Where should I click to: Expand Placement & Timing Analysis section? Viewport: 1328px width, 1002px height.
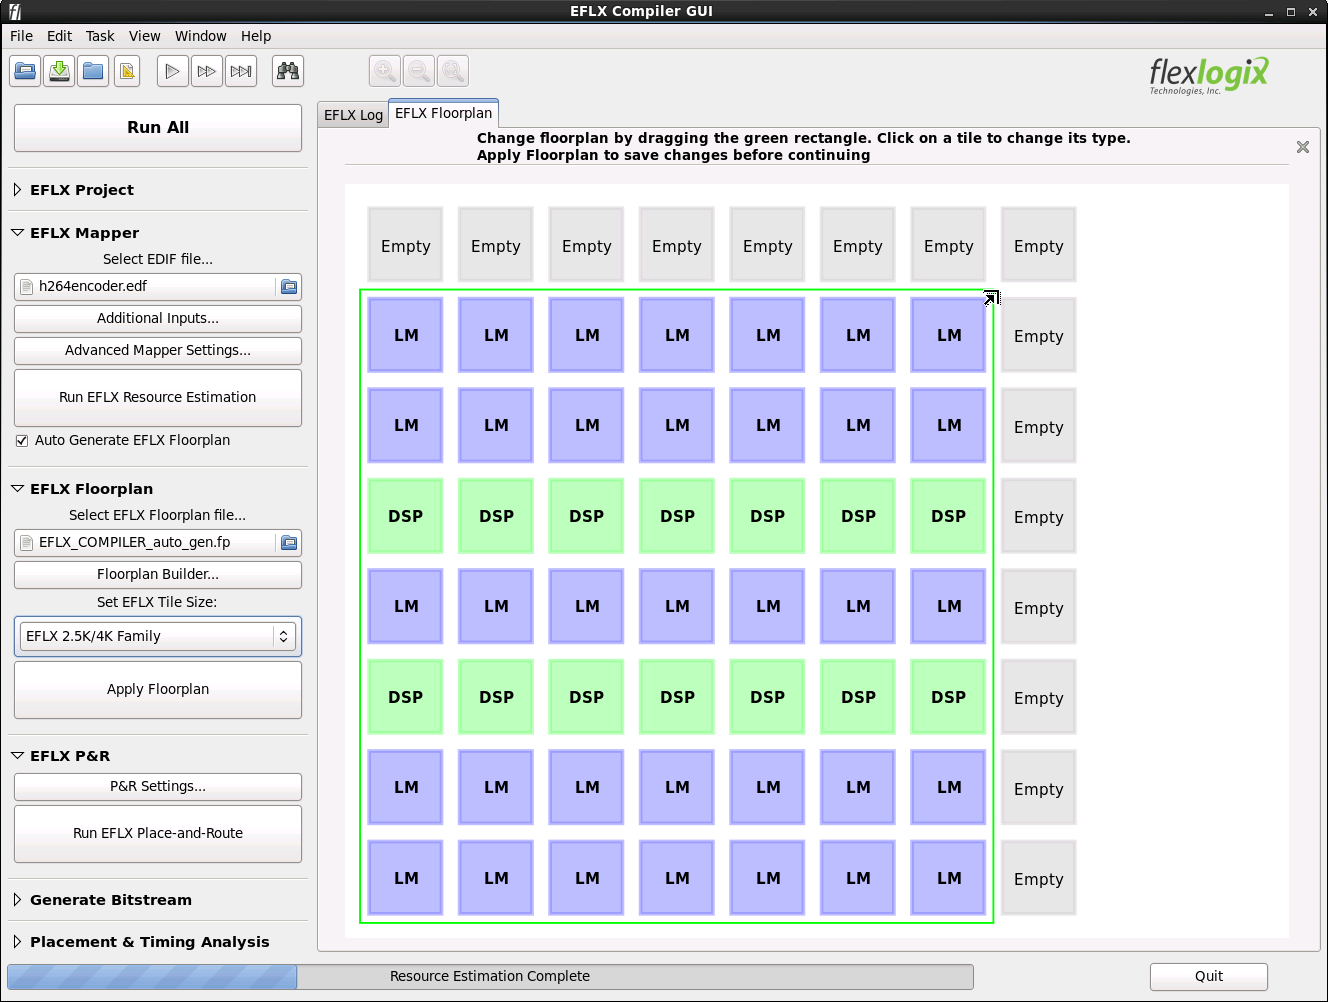[x=17, y=942]
